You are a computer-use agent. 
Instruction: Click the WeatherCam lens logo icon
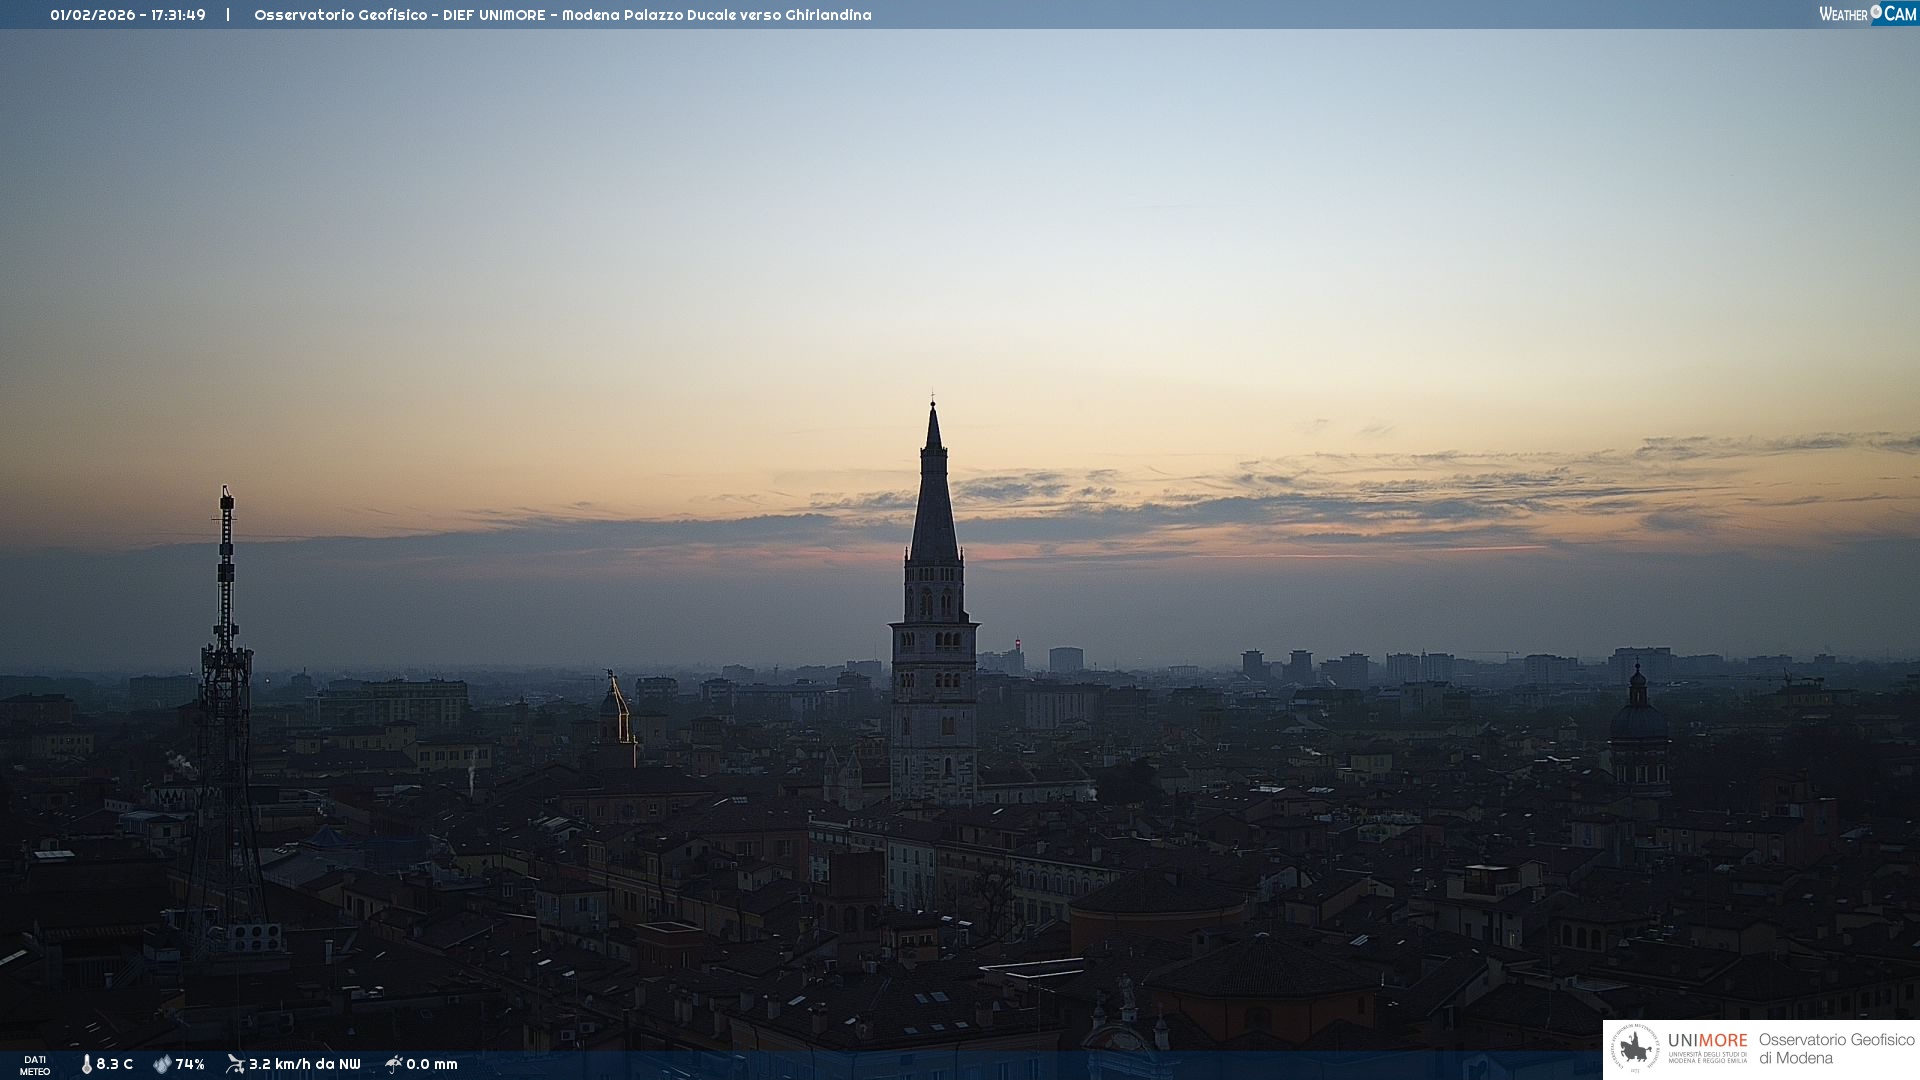(1876, 12)
